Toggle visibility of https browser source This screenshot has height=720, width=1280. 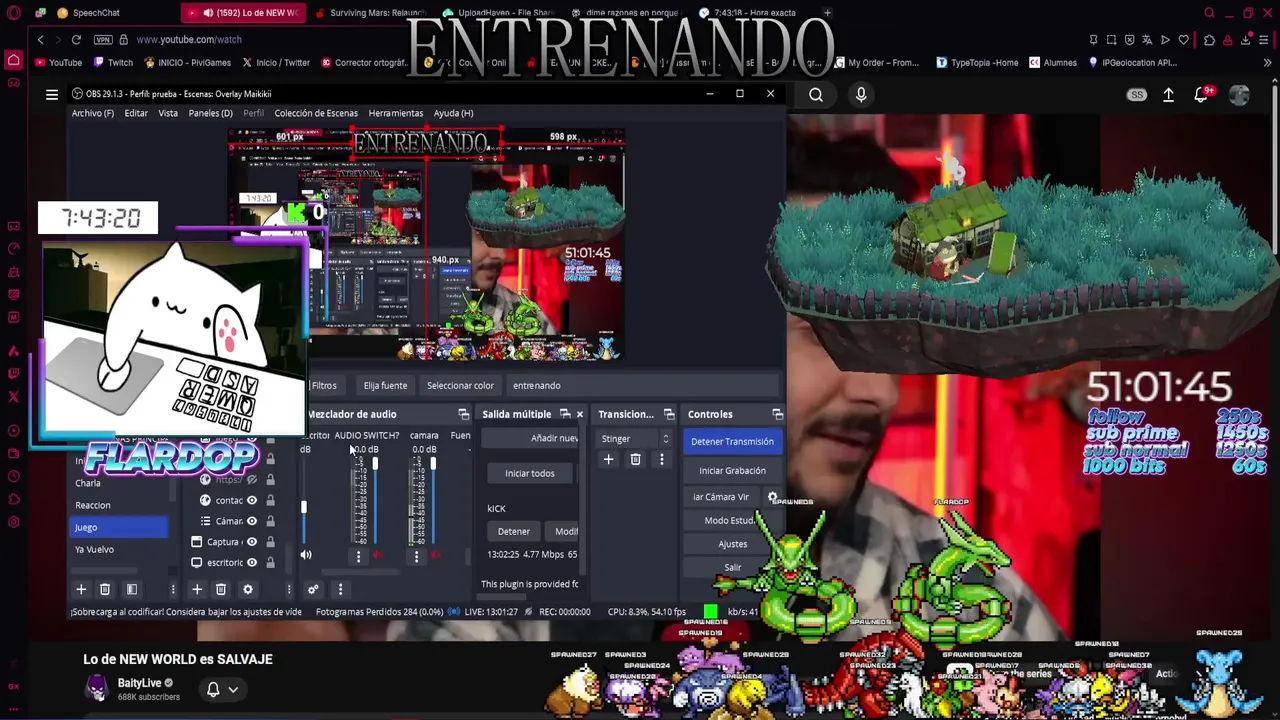pos(252,479)
